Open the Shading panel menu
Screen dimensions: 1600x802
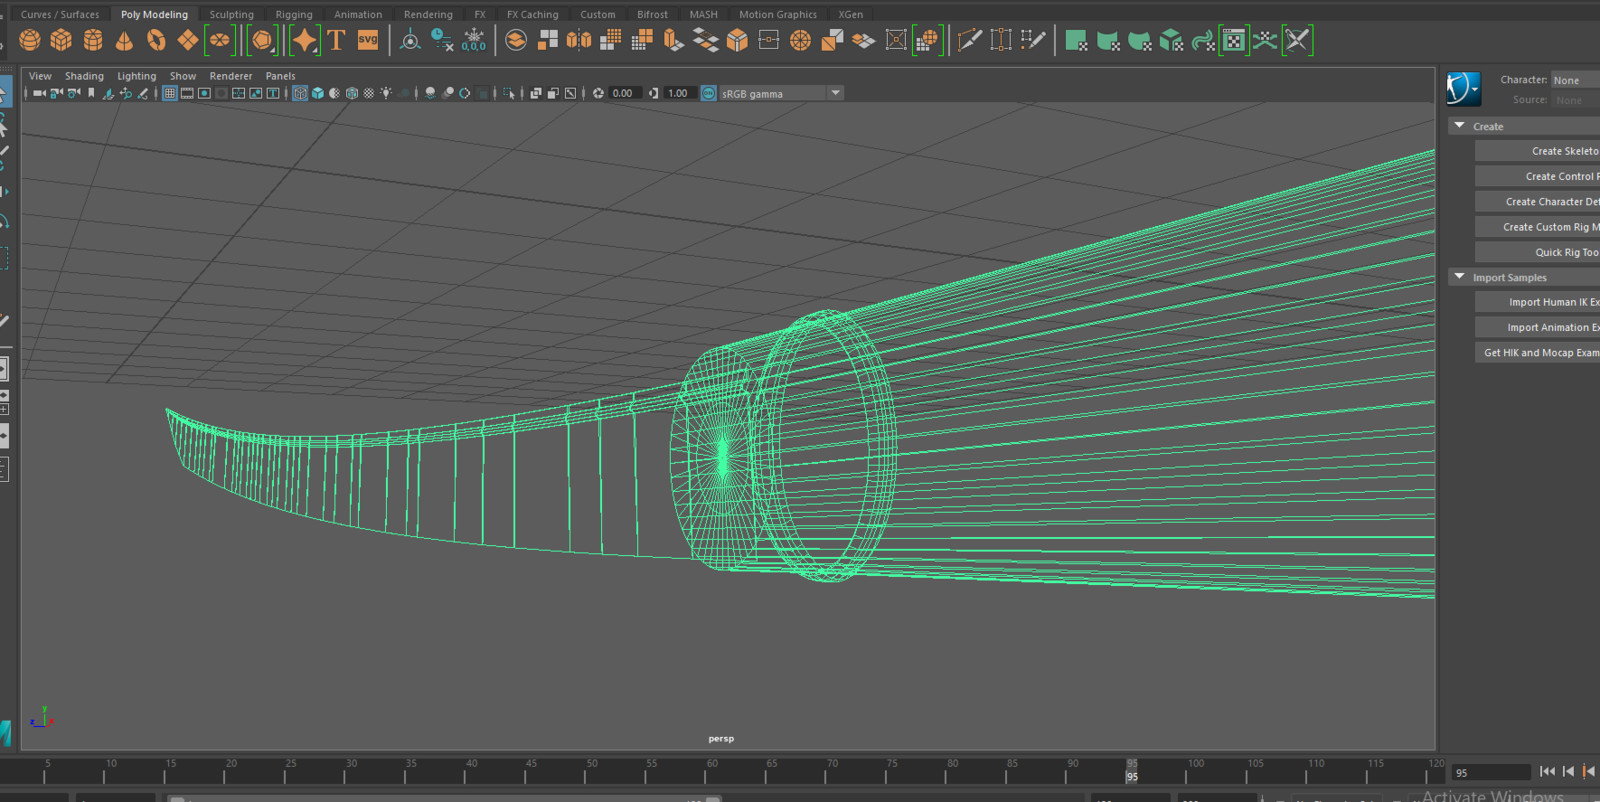(x=84, y=76)
